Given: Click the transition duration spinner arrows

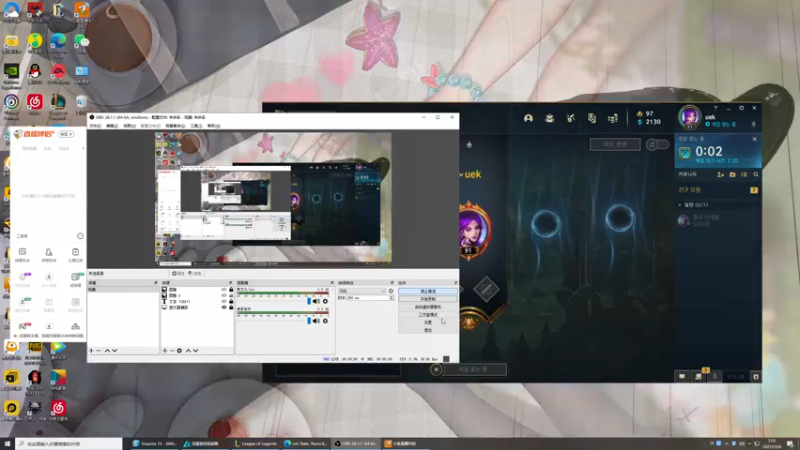Looking at the screenshot, I should (x=391, y=298).
